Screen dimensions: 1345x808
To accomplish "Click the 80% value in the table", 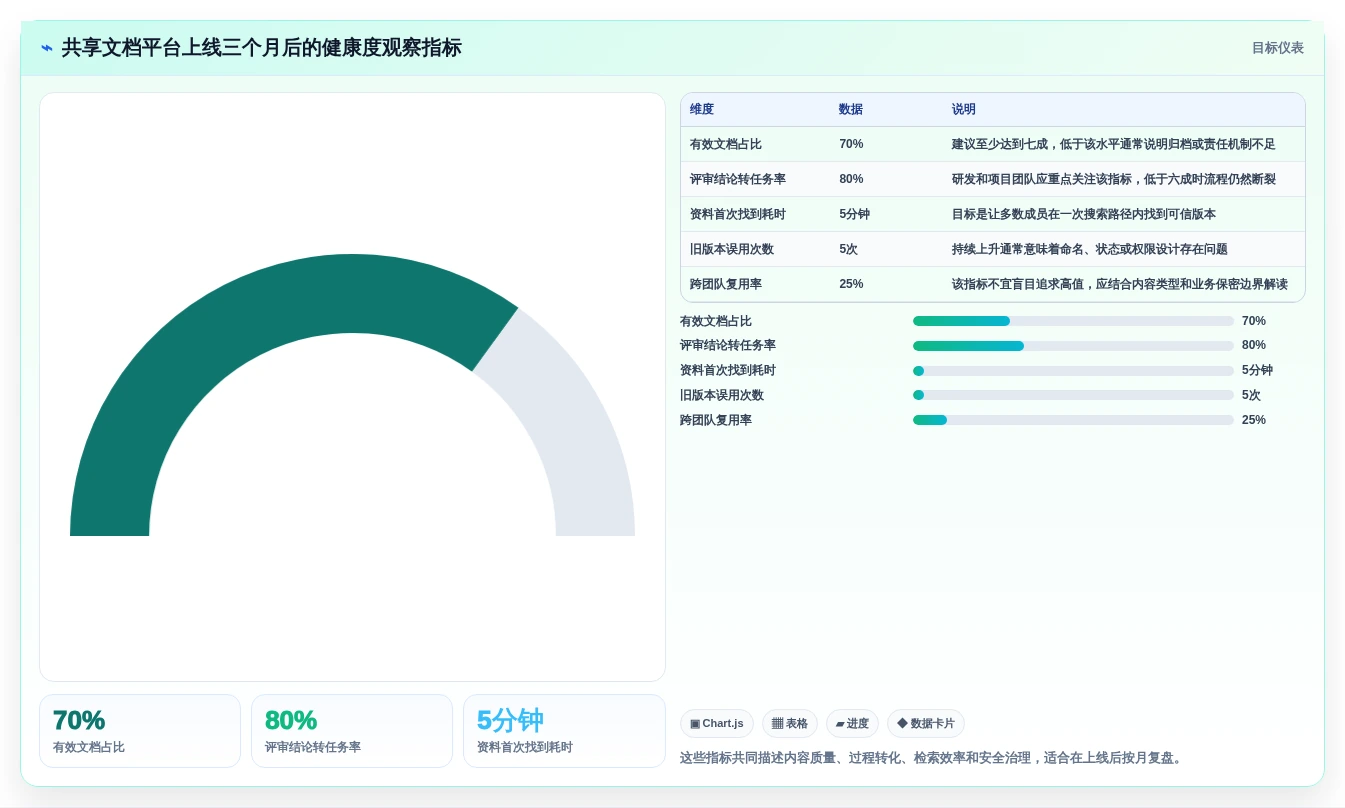I will 851,179.
